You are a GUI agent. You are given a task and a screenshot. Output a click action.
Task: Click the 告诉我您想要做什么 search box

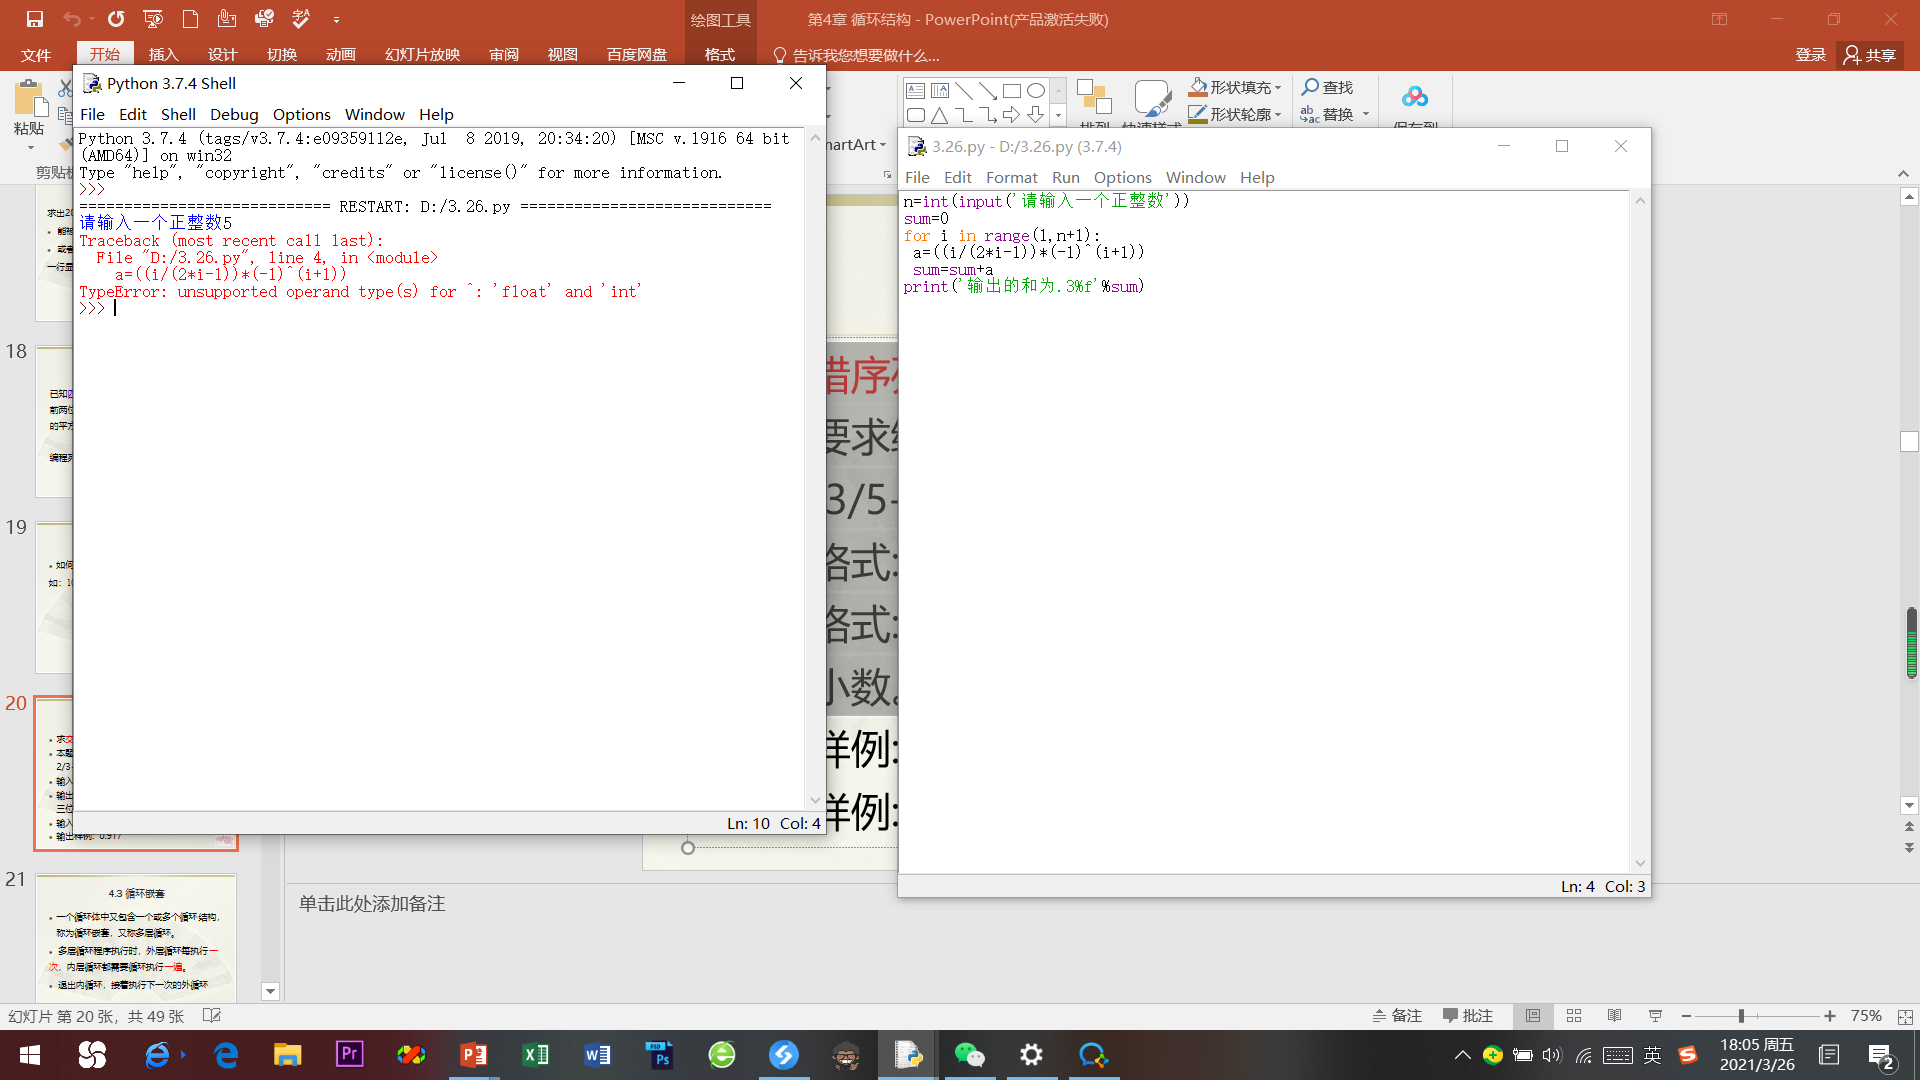pyautogui.click(x=857, y=55)
